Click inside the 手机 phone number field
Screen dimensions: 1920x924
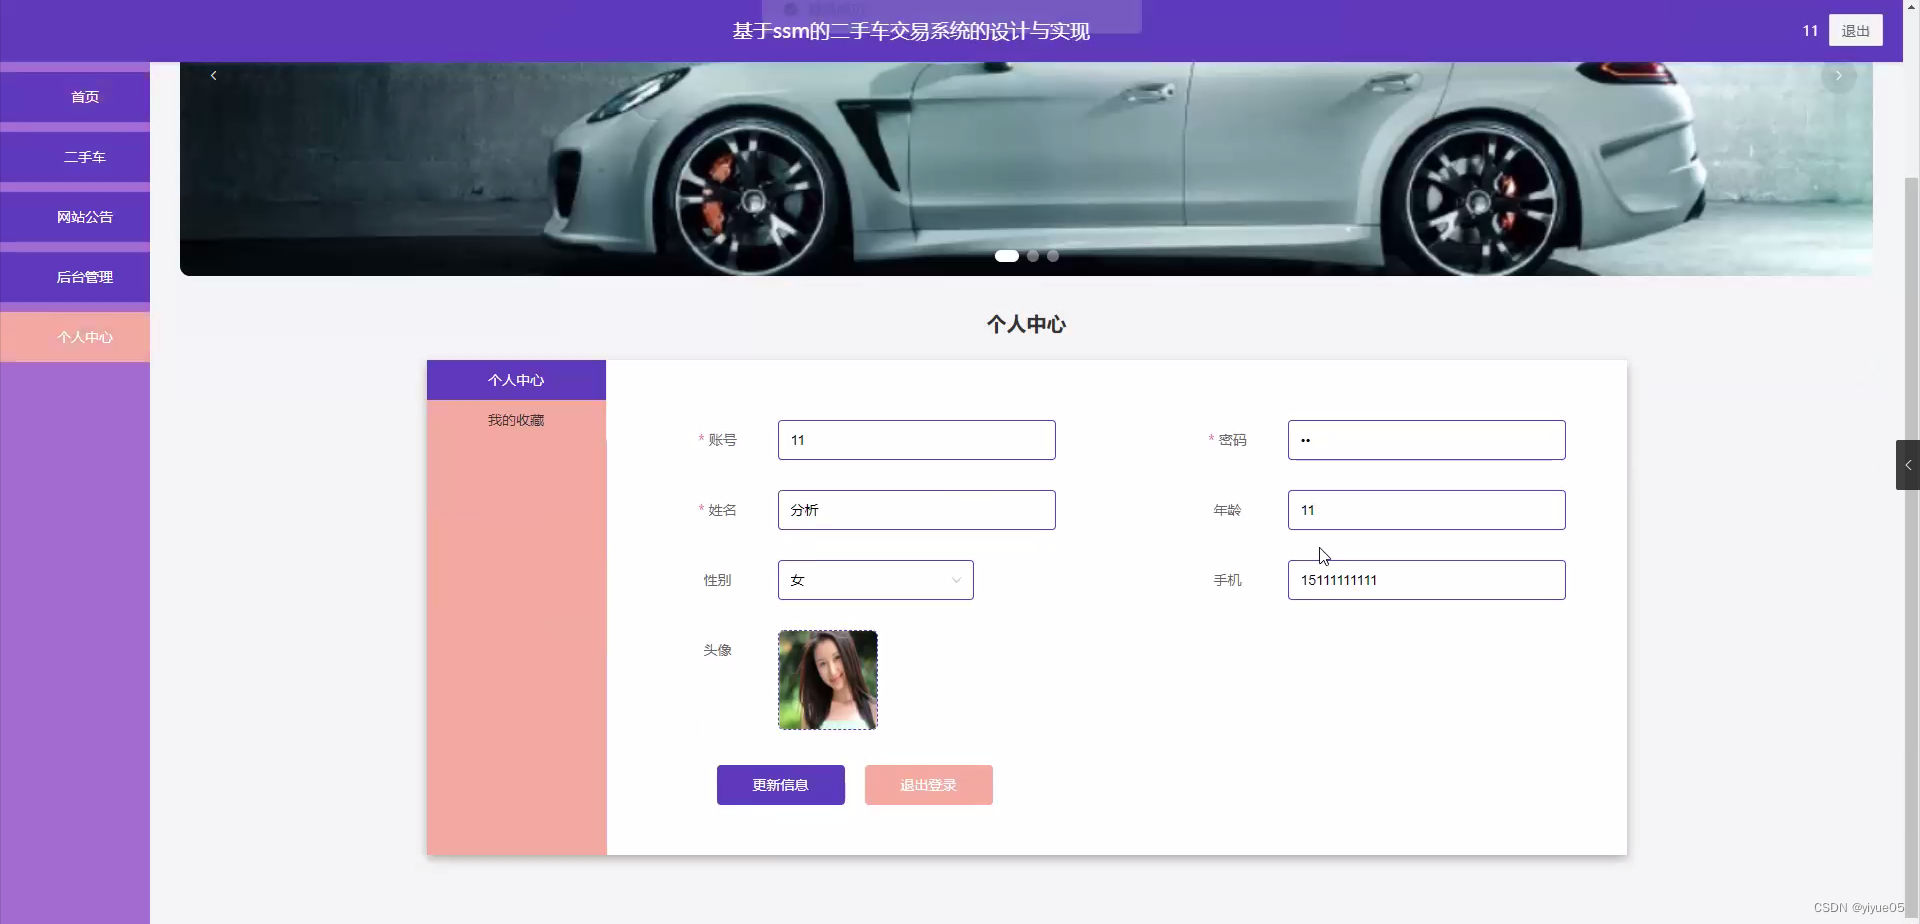(1425, 580)
